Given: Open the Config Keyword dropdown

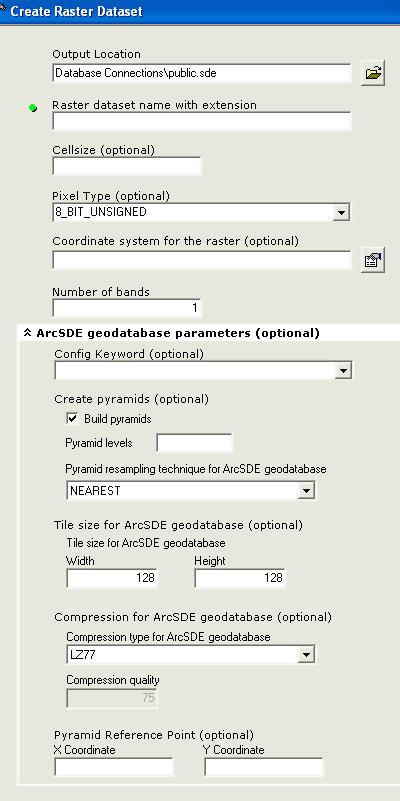Looking at the screenshot, I should click(343, 370).
